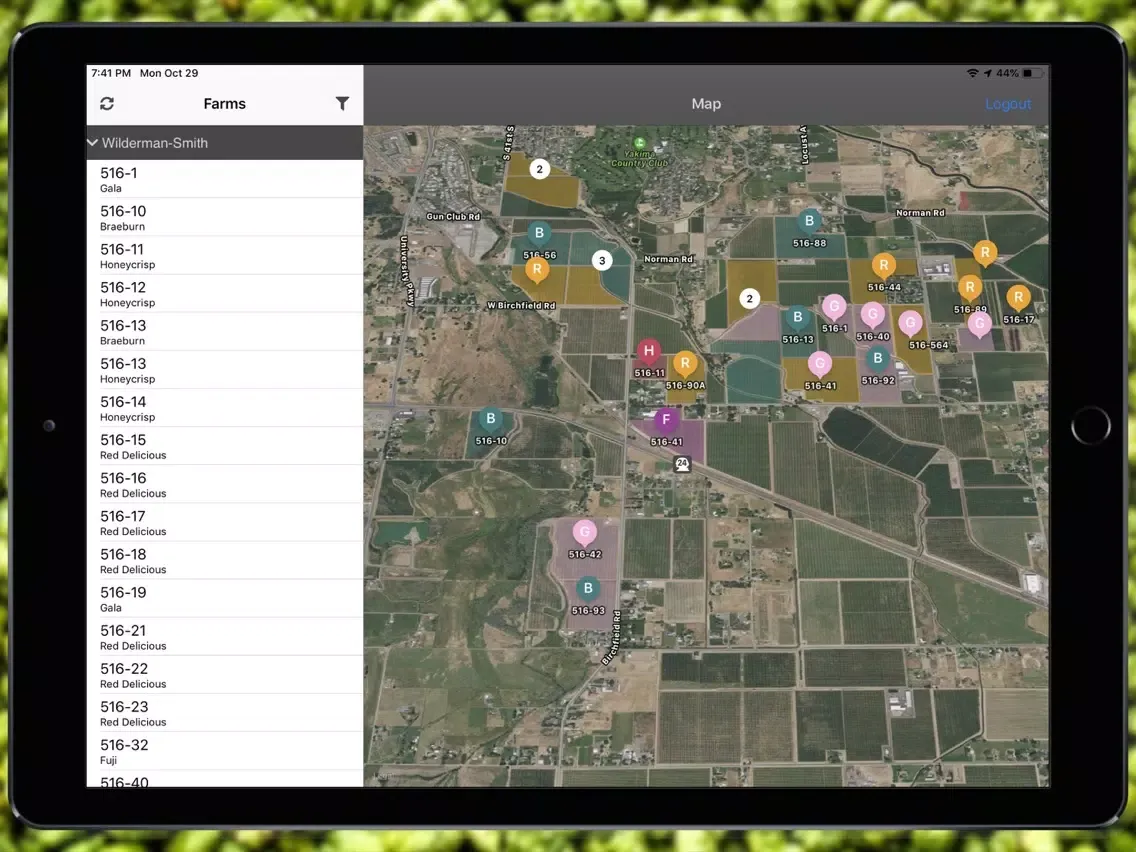
Task: Open the white cluster marker showing 3
Action: click(601, 261)
